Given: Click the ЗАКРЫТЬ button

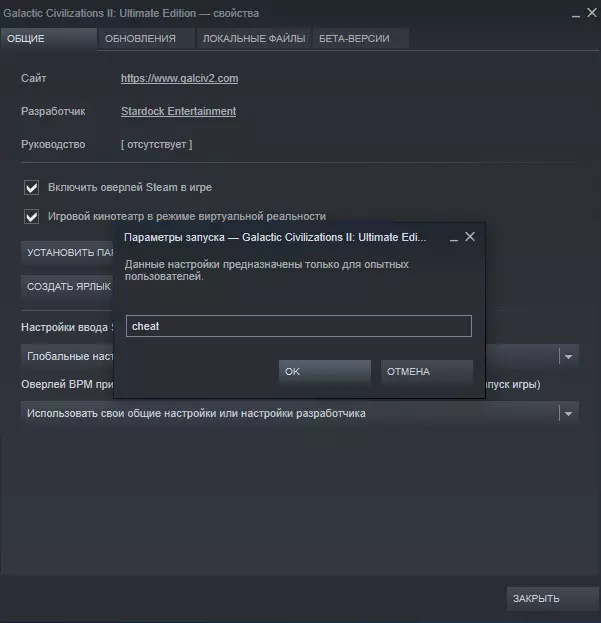Looking at the screenshot, I should [553, 598].
